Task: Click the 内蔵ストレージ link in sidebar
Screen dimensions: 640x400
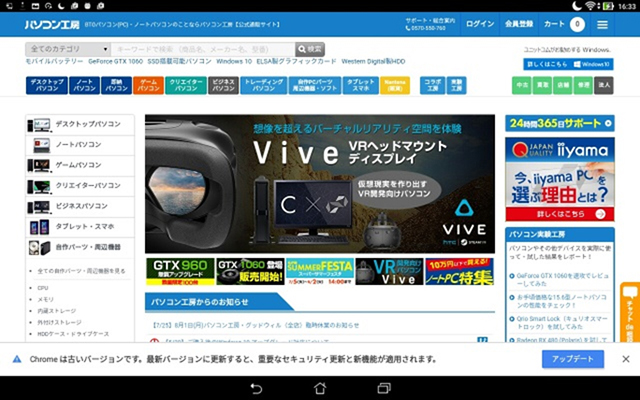Action: (x=56, y=311)
